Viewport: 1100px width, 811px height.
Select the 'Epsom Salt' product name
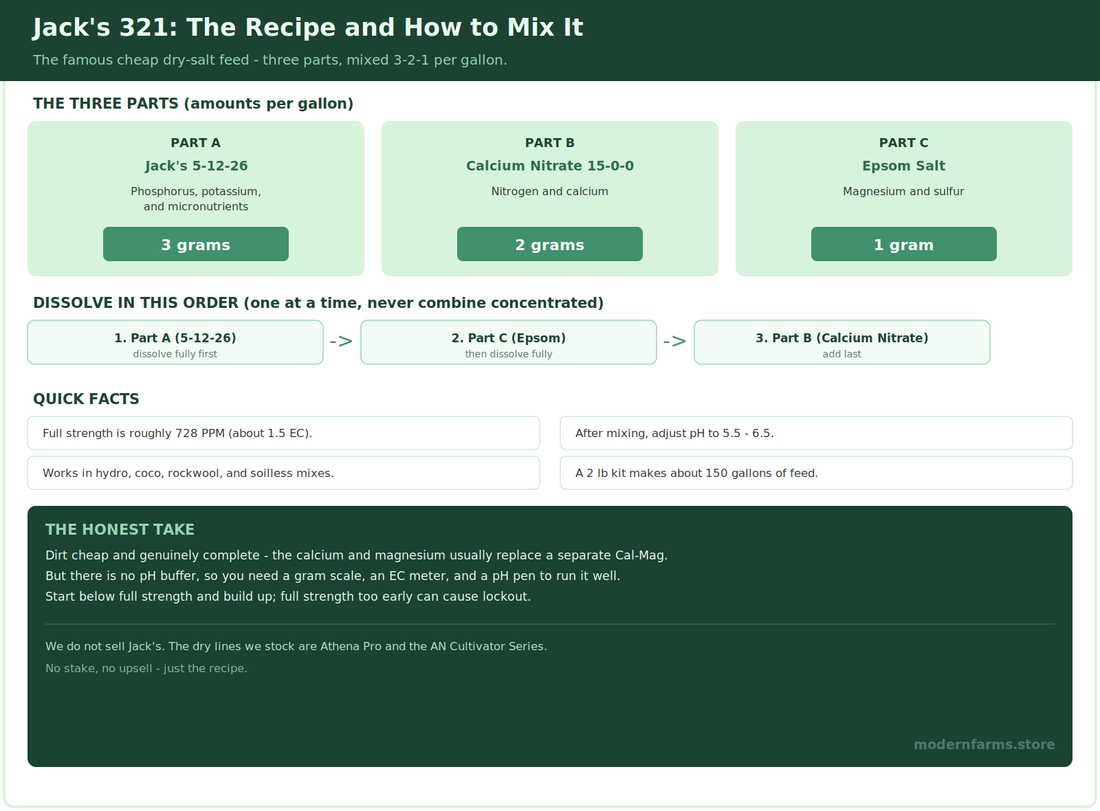904,166
